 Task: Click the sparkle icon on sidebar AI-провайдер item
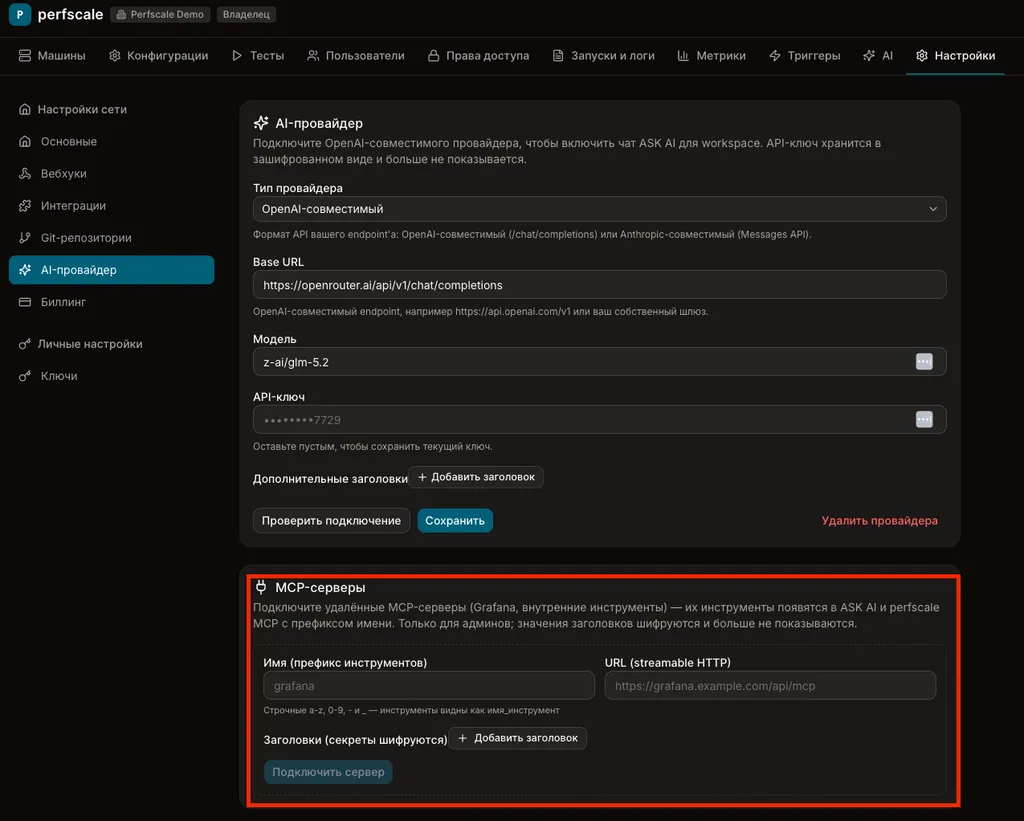pyautogui.click(x=25, y=270)
